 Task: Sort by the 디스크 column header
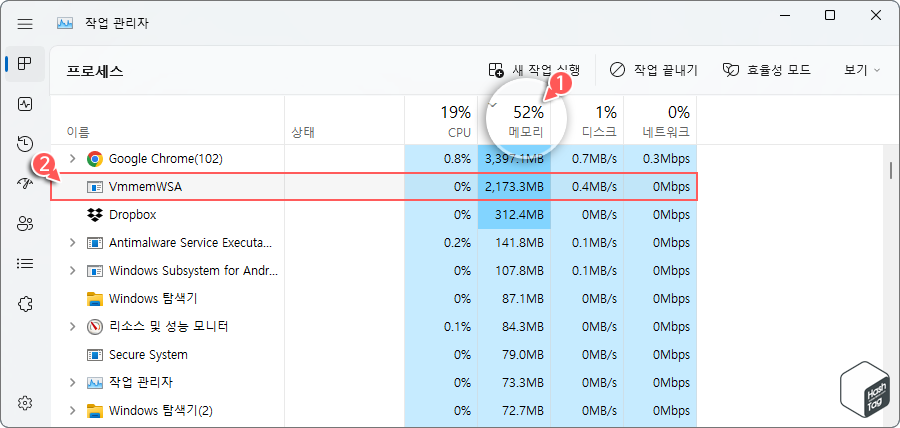[587, 120]
